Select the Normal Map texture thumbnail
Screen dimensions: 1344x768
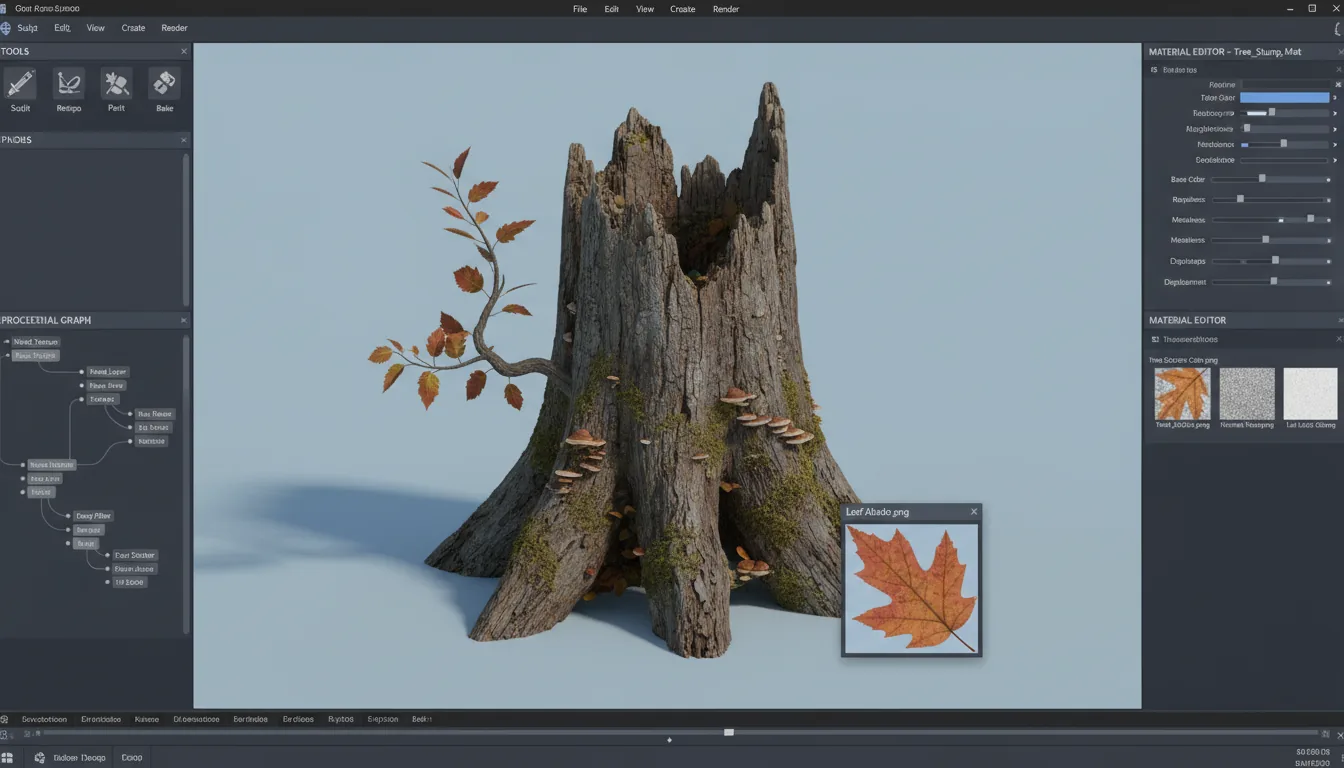pos(1246,393)
